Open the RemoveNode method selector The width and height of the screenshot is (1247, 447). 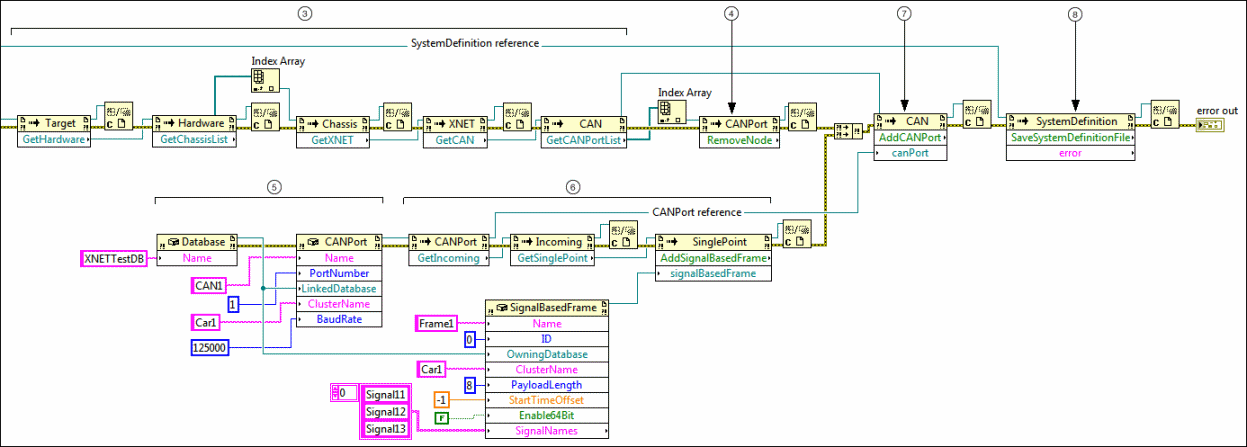736,140
